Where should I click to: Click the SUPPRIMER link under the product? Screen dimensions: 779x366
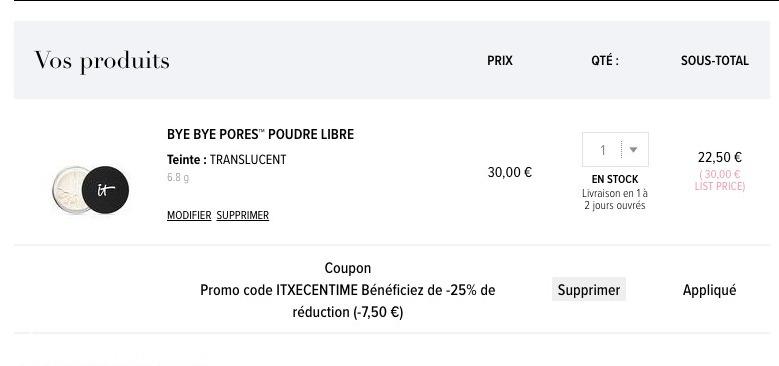[x=242, y=215]
